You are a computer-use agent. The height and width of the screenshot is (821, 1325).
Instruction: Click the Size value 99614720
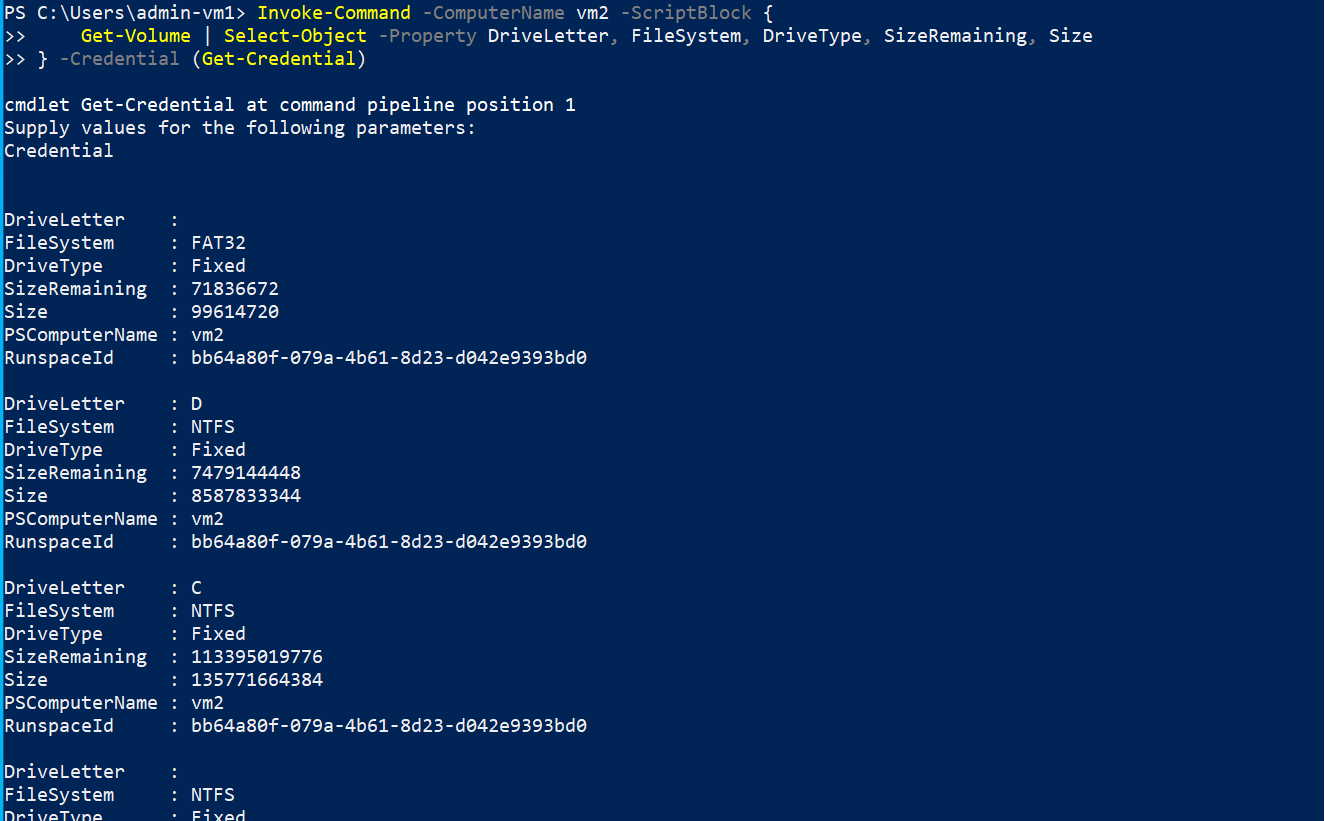[x=235, y=312]
